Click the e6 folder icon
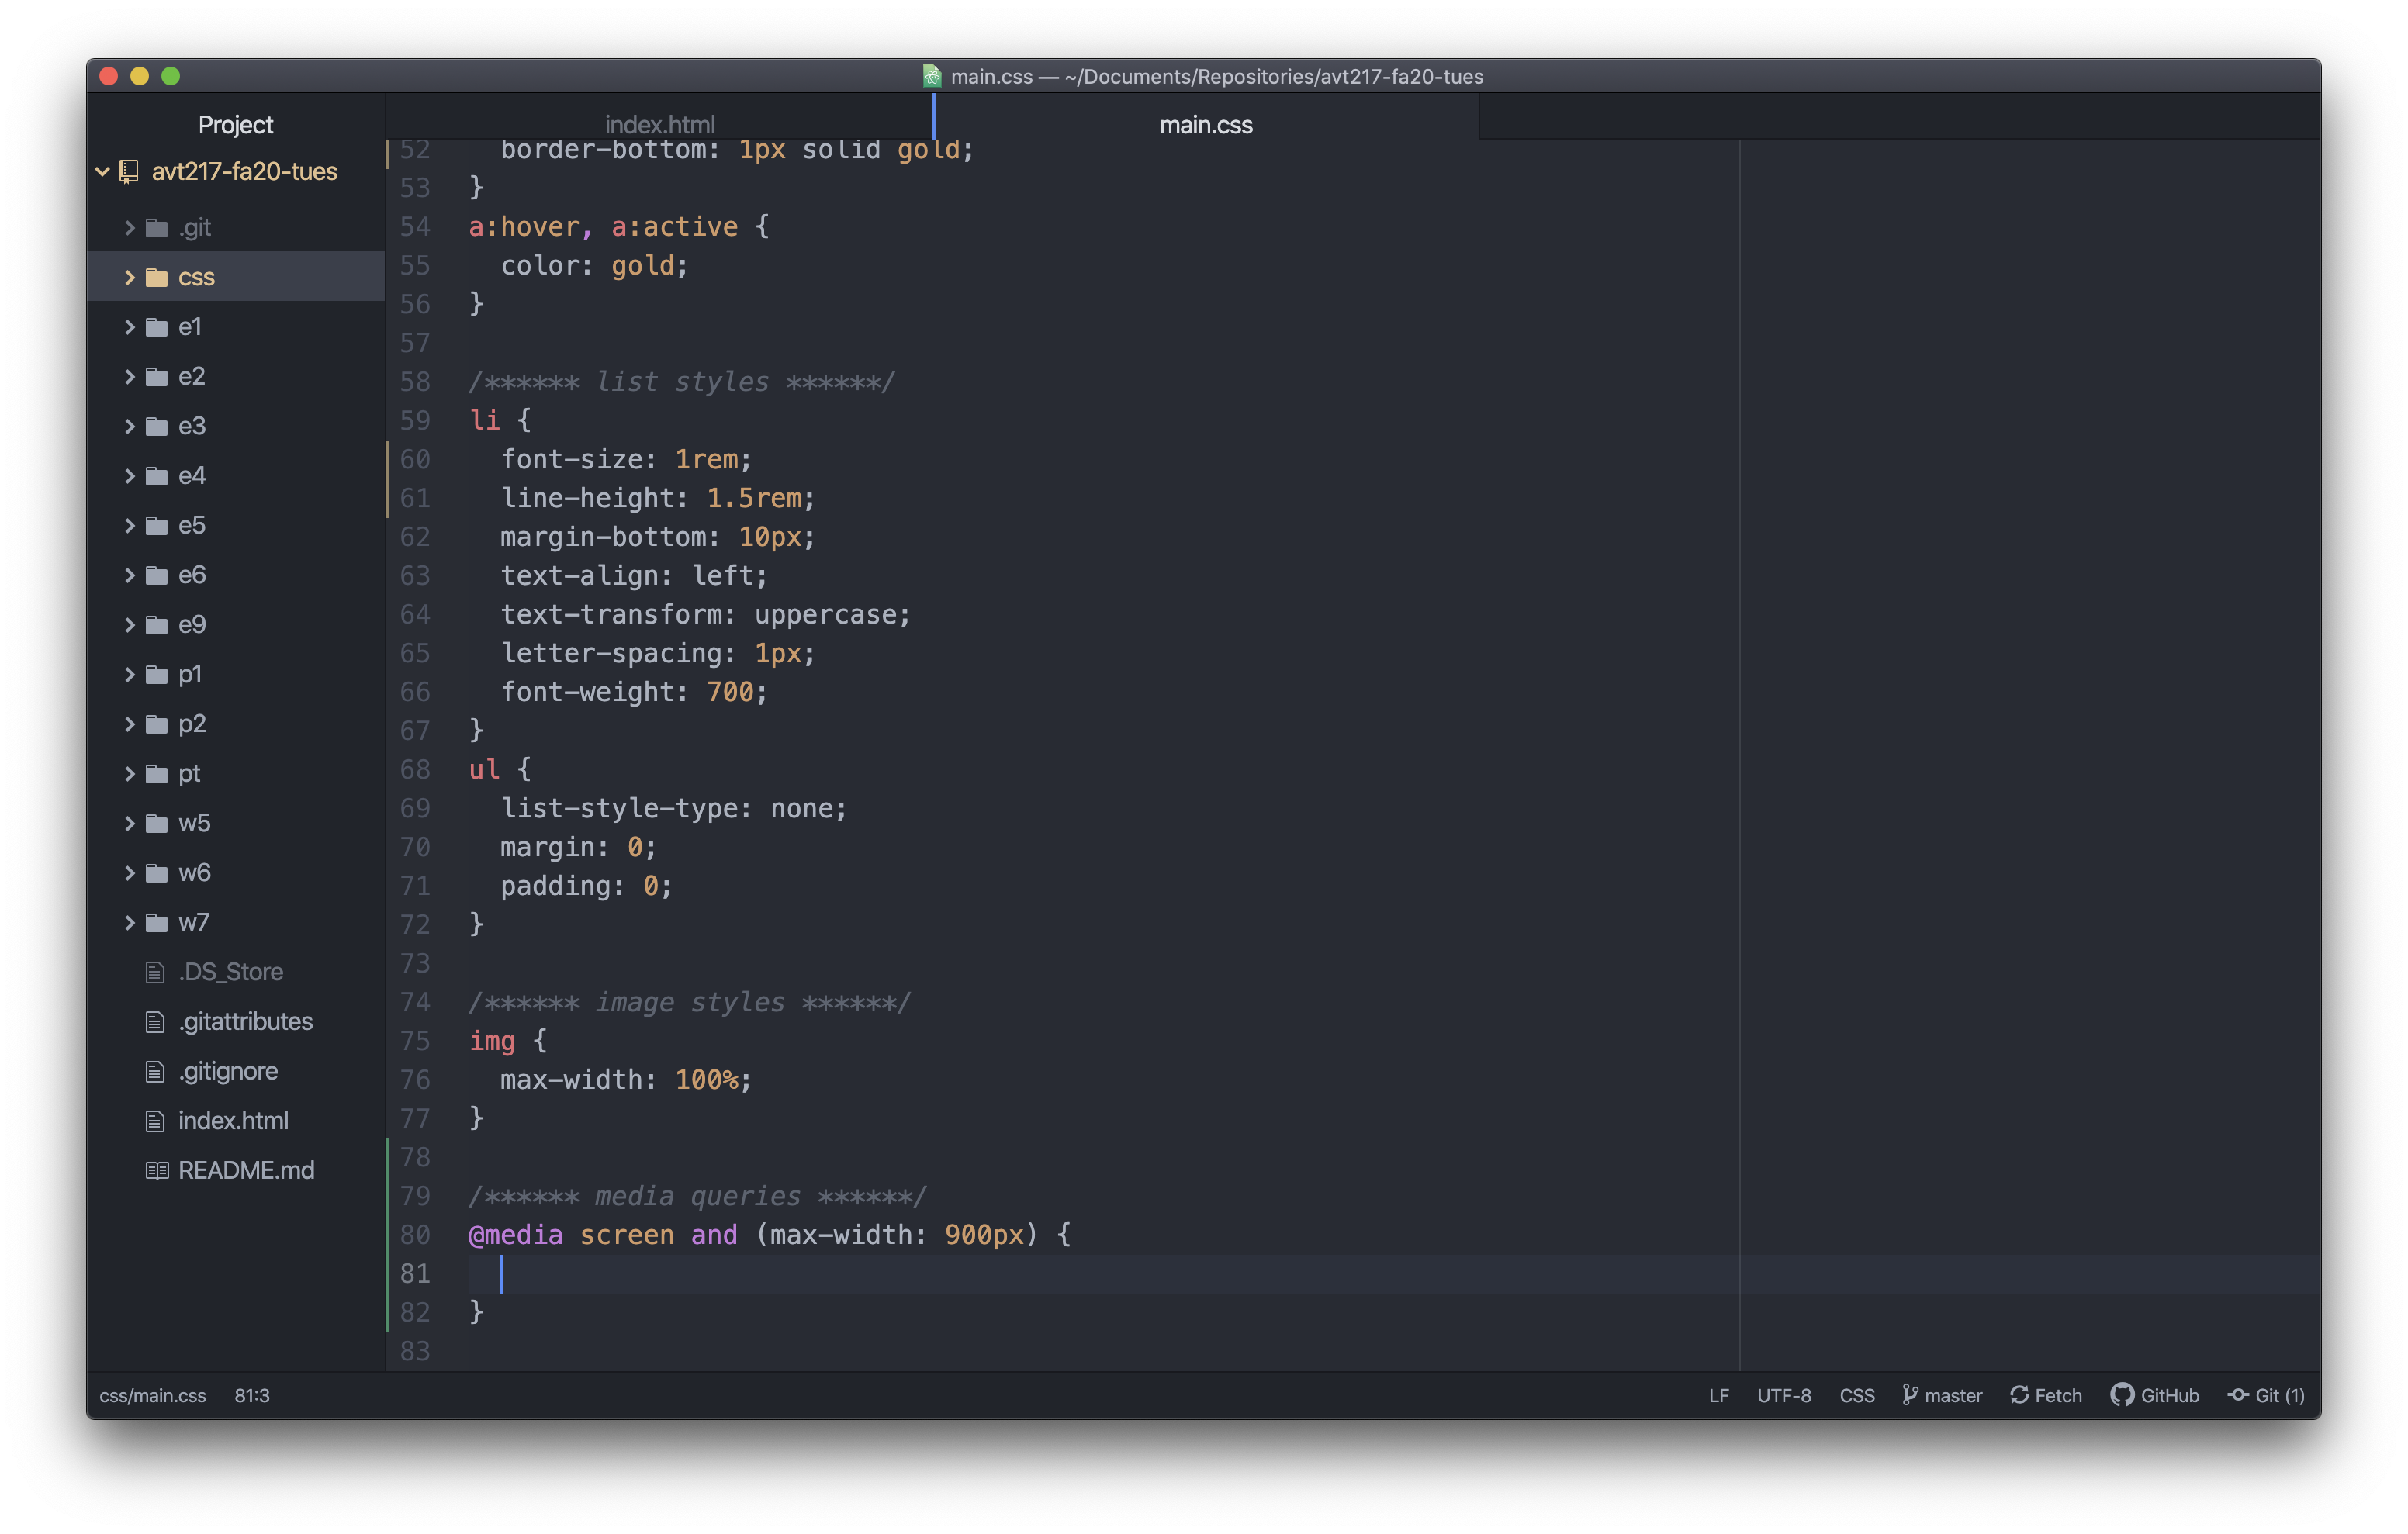Image resolution: width=2408 pixels, height=1534 pixels. click(157, 575)
